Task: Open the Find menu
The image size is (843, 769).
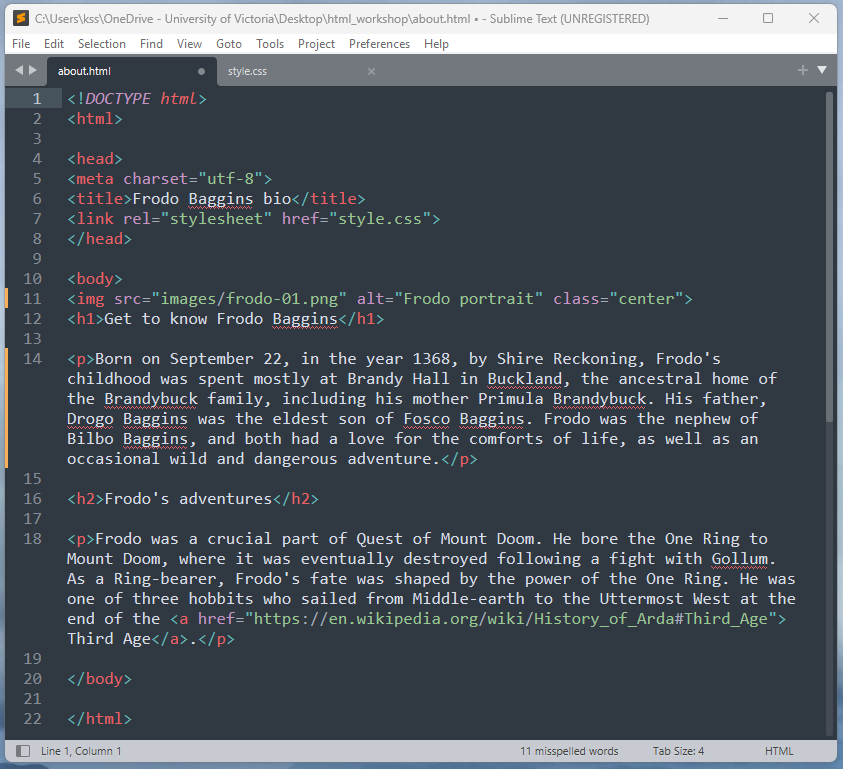Action: [151, 44]
